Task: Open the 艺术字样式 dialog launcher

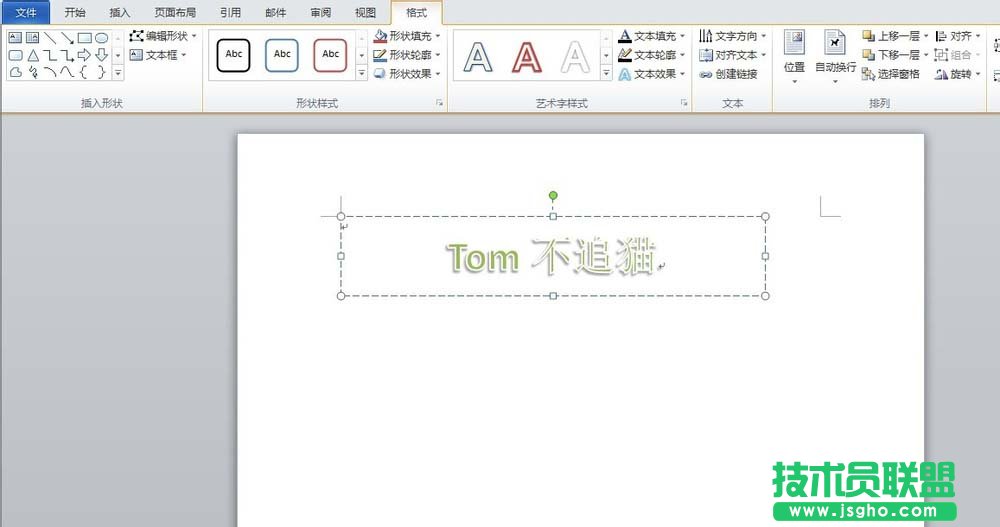Action: pyautogui.click(x=684, y=103)
